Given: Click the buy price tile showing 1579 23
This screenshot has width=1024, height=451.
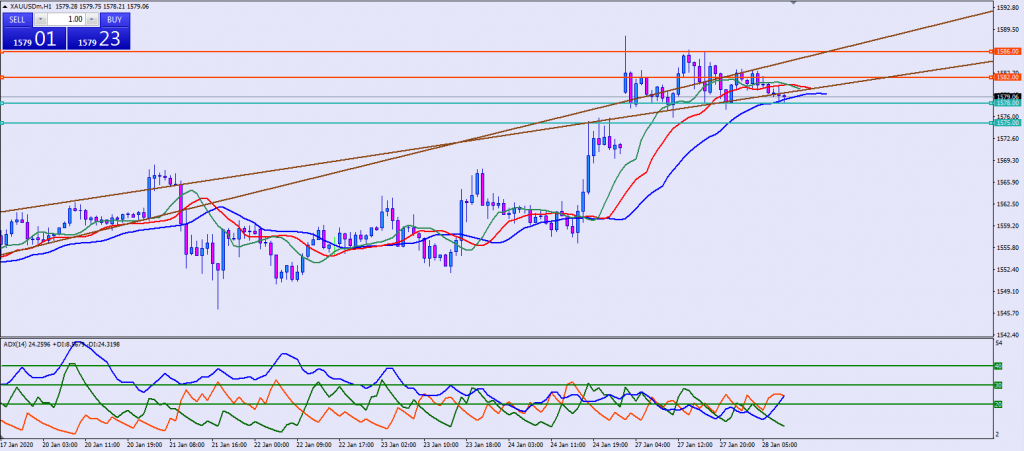Looking at the screenshot, I should tap(98, 40).
